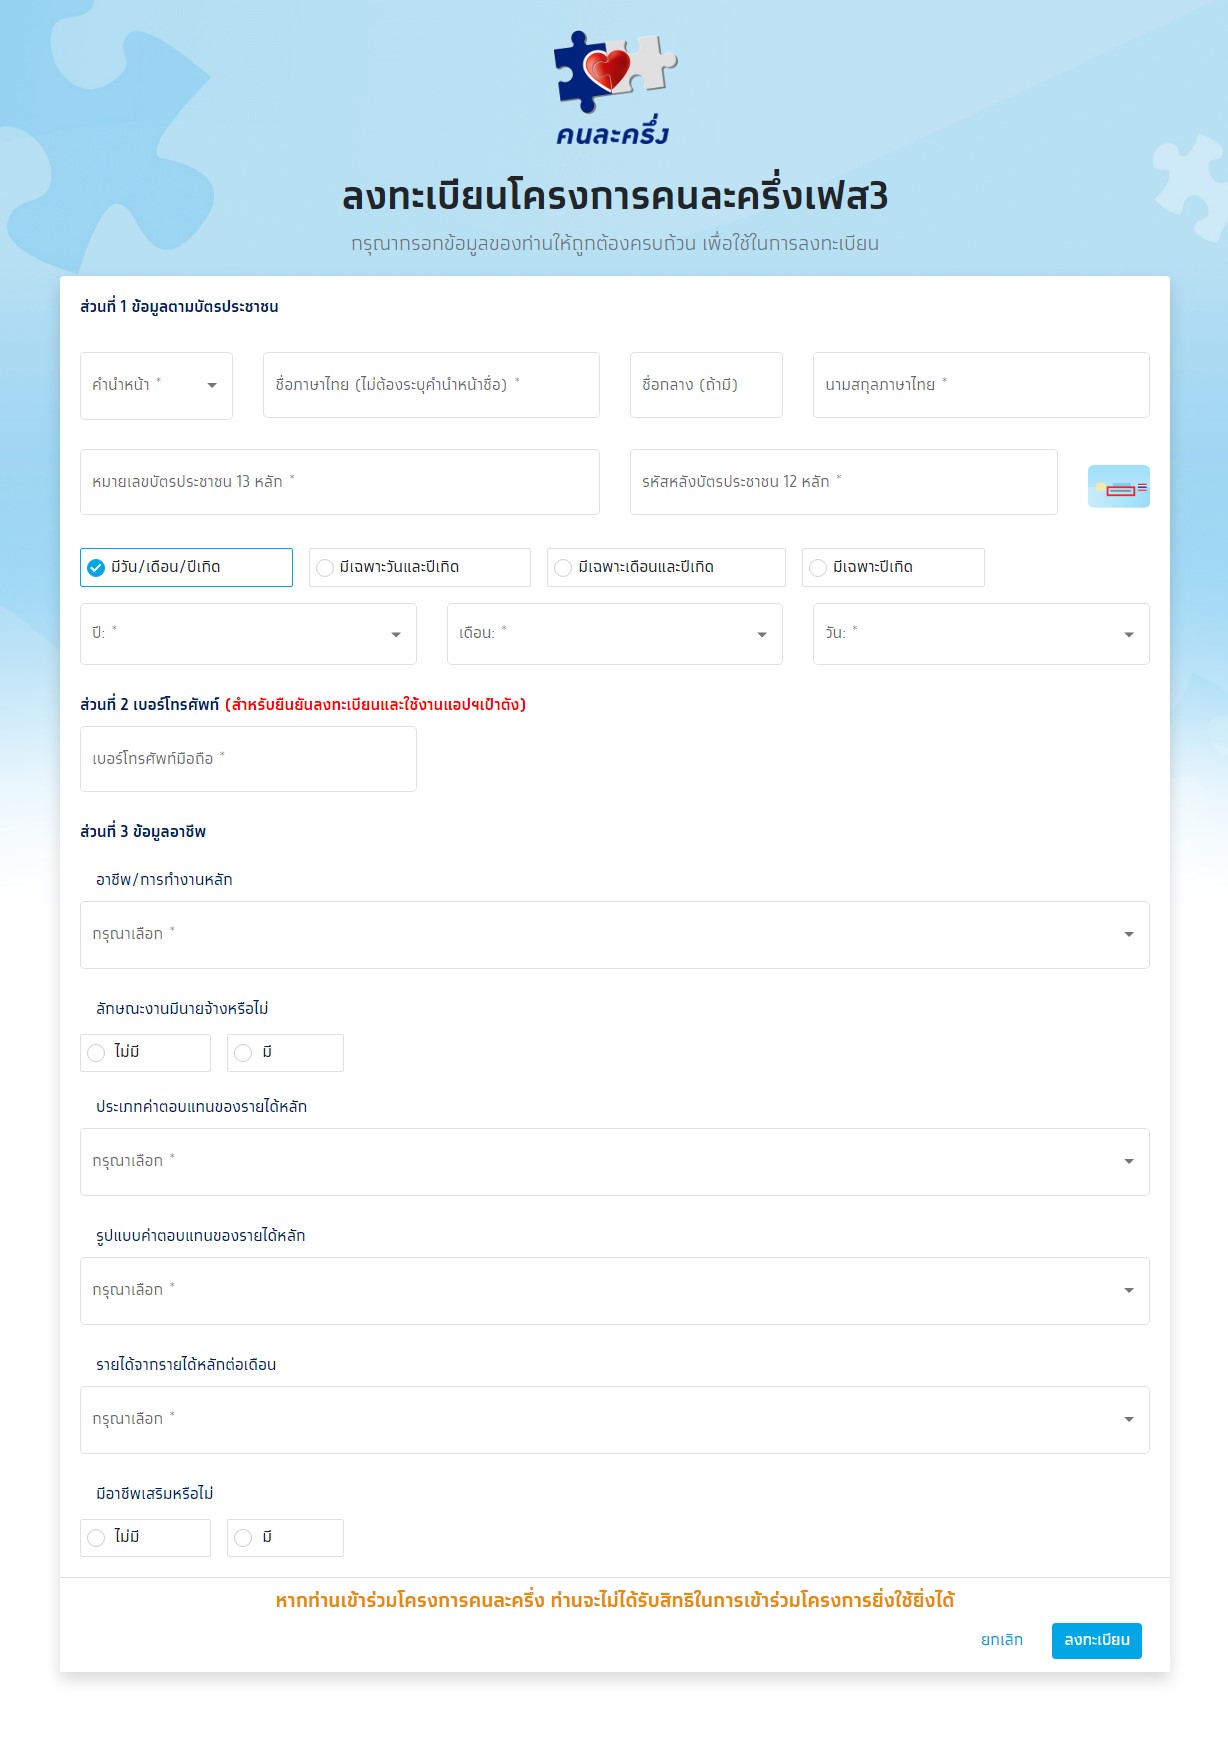Click the ยกเลิก (cancel) link
This screenshot has height=1750, width=1228.
[x=1001, y=1640]
